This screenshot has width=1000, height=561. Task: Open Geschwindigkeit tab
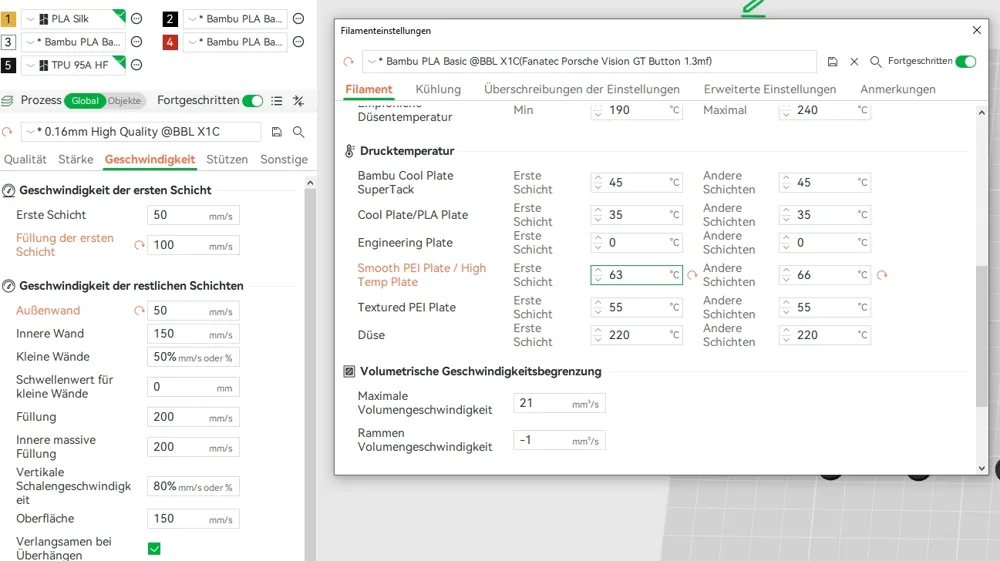coord(150,159)
